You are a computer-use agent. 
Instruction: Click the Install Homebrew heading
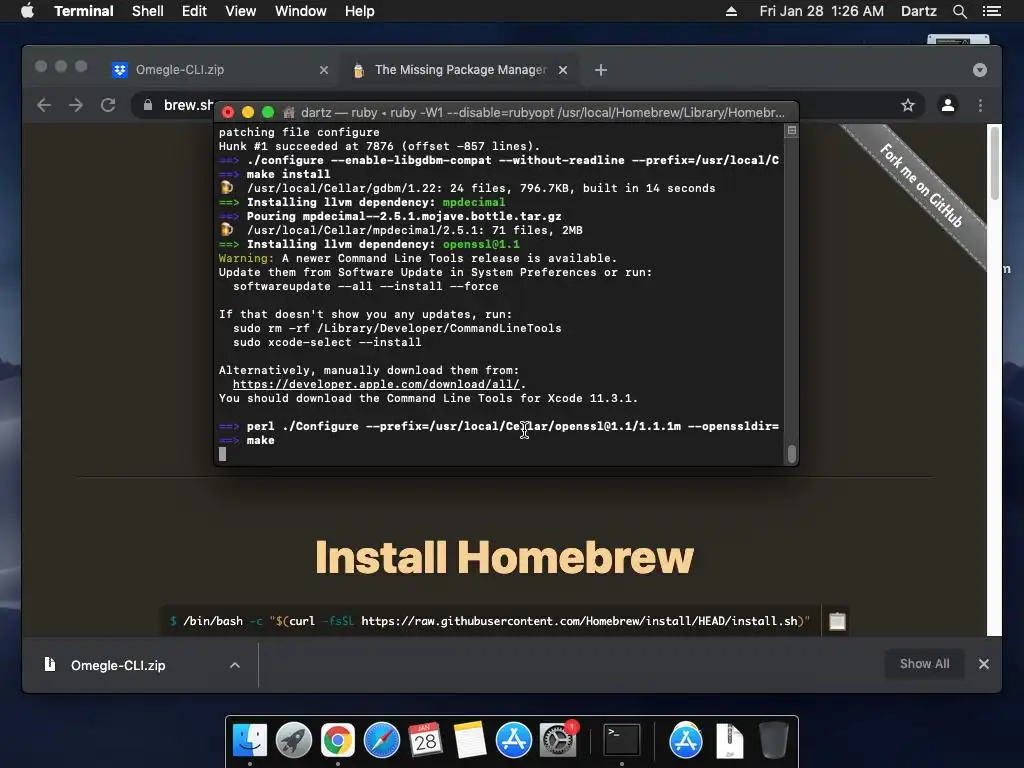(504, 557)
